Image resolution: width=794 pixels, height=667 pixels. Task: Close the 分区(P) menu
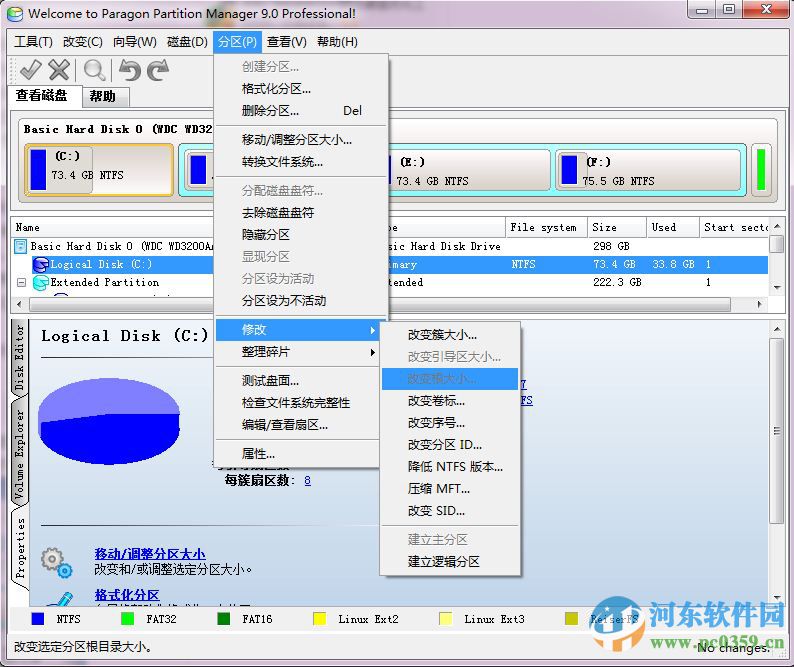(237, 42)
